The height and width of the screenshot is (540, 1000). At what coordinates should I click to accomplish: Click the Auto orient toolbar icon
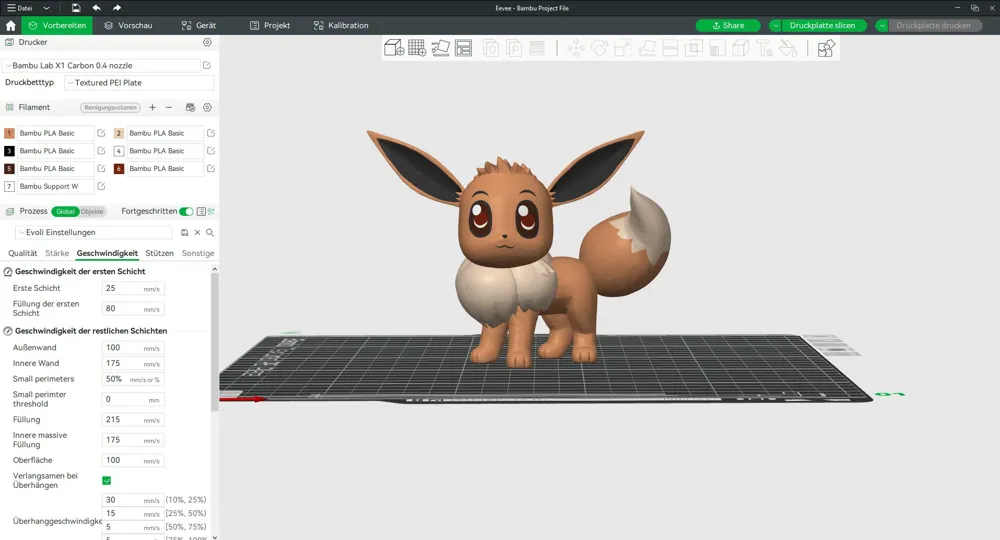[440, 48]
